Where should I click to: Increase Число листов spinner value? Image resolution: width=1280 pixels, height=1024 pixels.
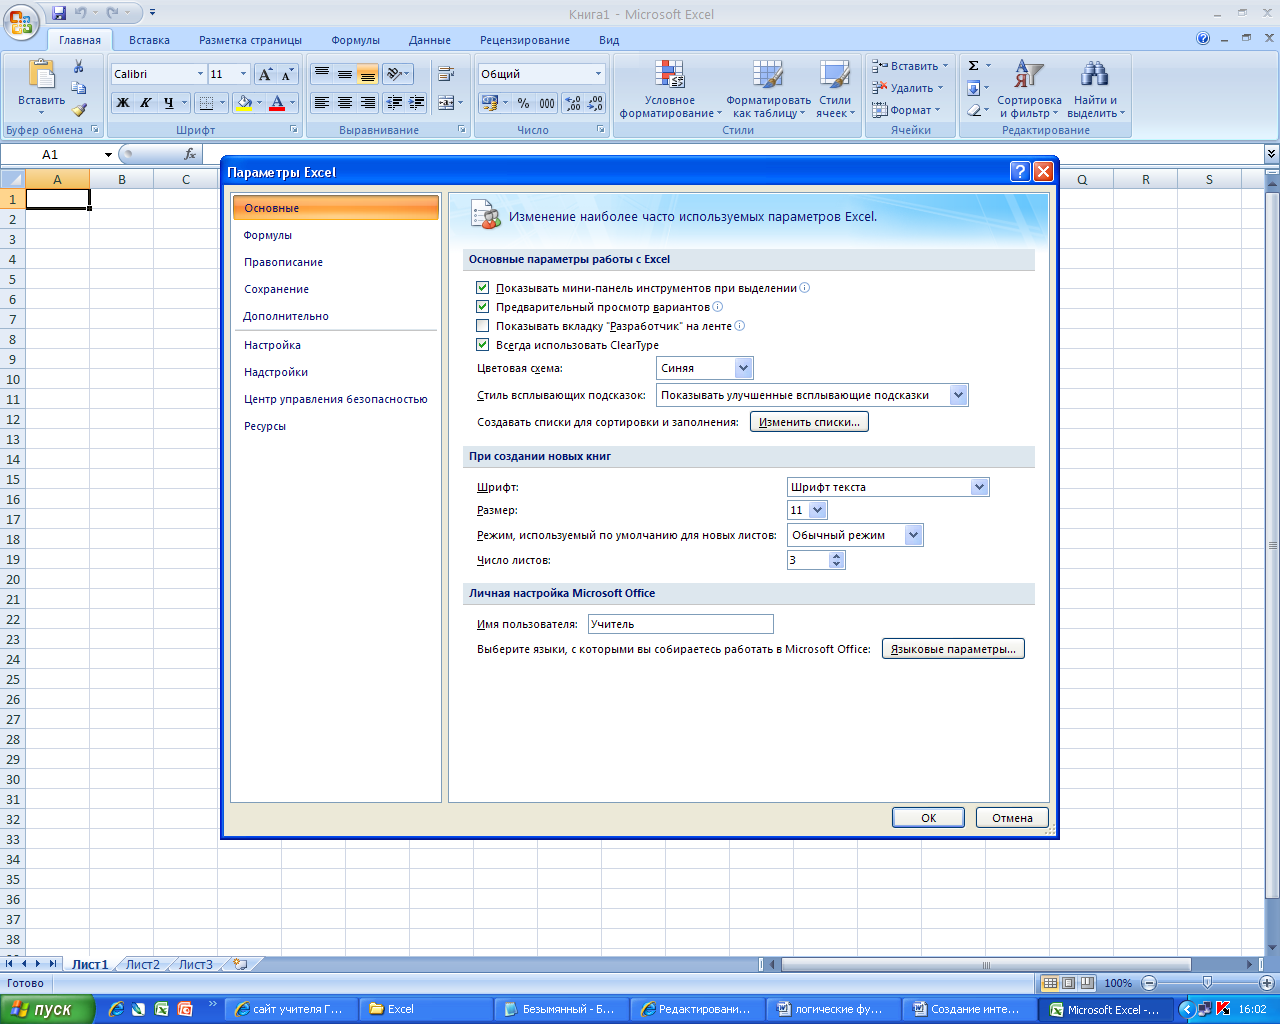[837, 555]
